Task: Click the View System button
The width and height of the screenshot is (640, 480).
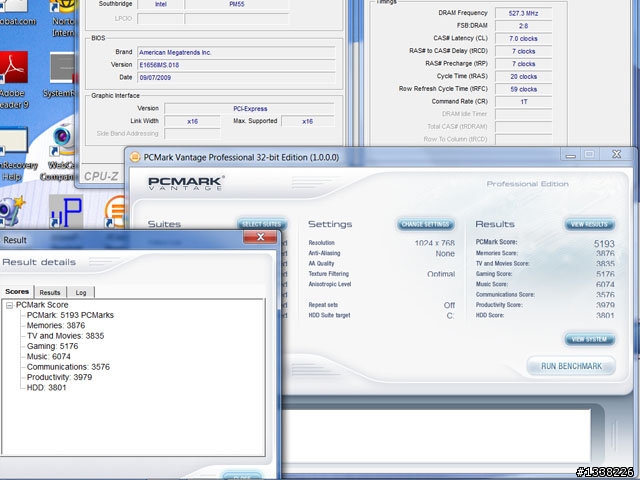Action: [589, 339]
